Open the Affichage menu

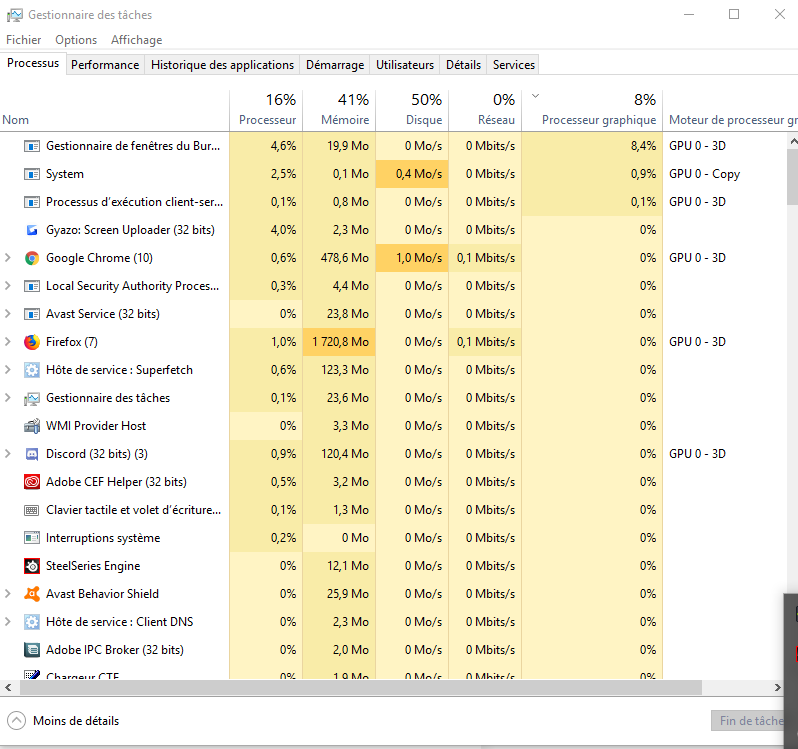[x=136, y=40]
